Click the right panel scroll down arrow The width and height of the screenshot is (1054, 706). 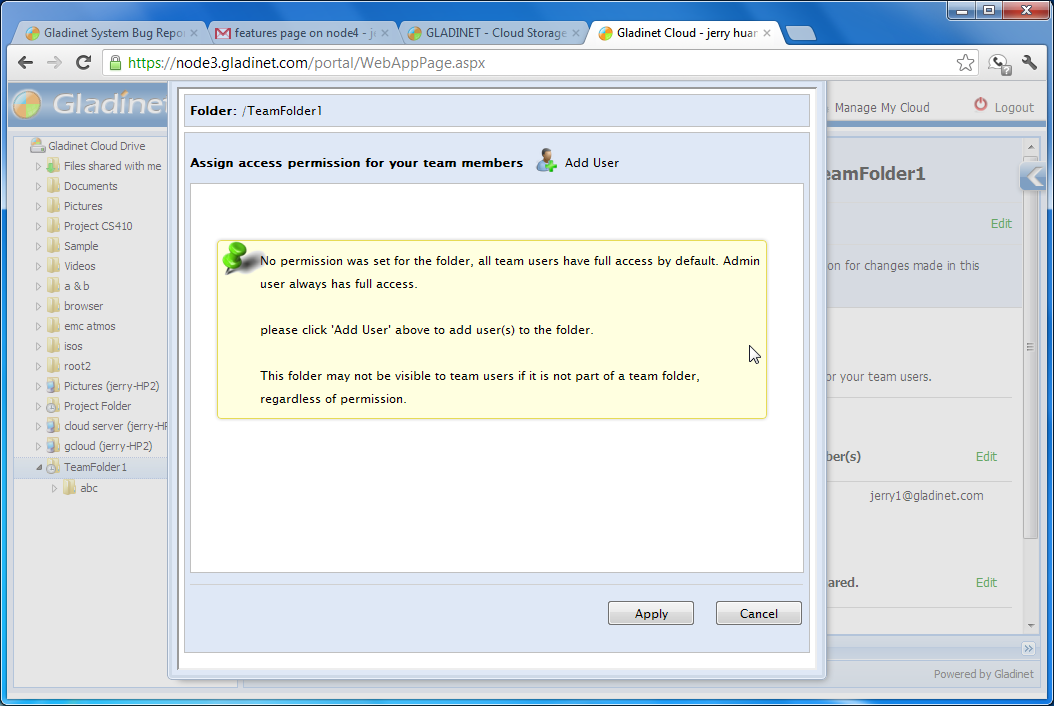pyautogui.click(x=1031, y=625)
